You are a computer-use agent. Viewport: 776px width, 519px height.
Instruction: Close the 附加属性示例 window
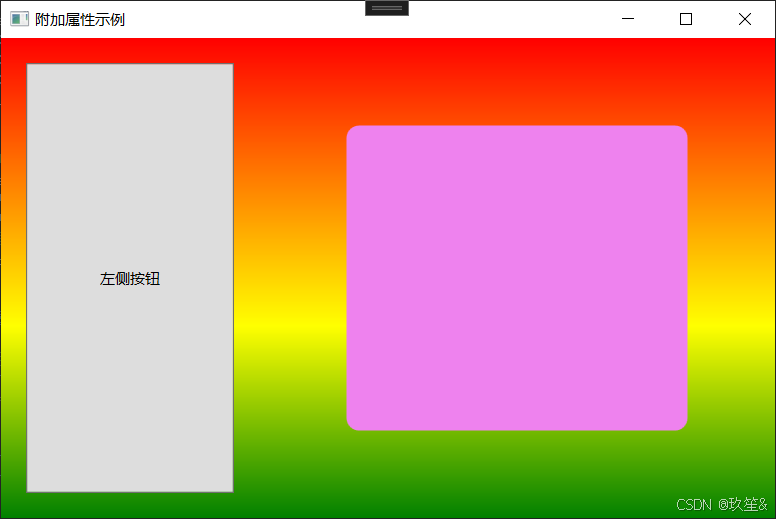[745, 19]
